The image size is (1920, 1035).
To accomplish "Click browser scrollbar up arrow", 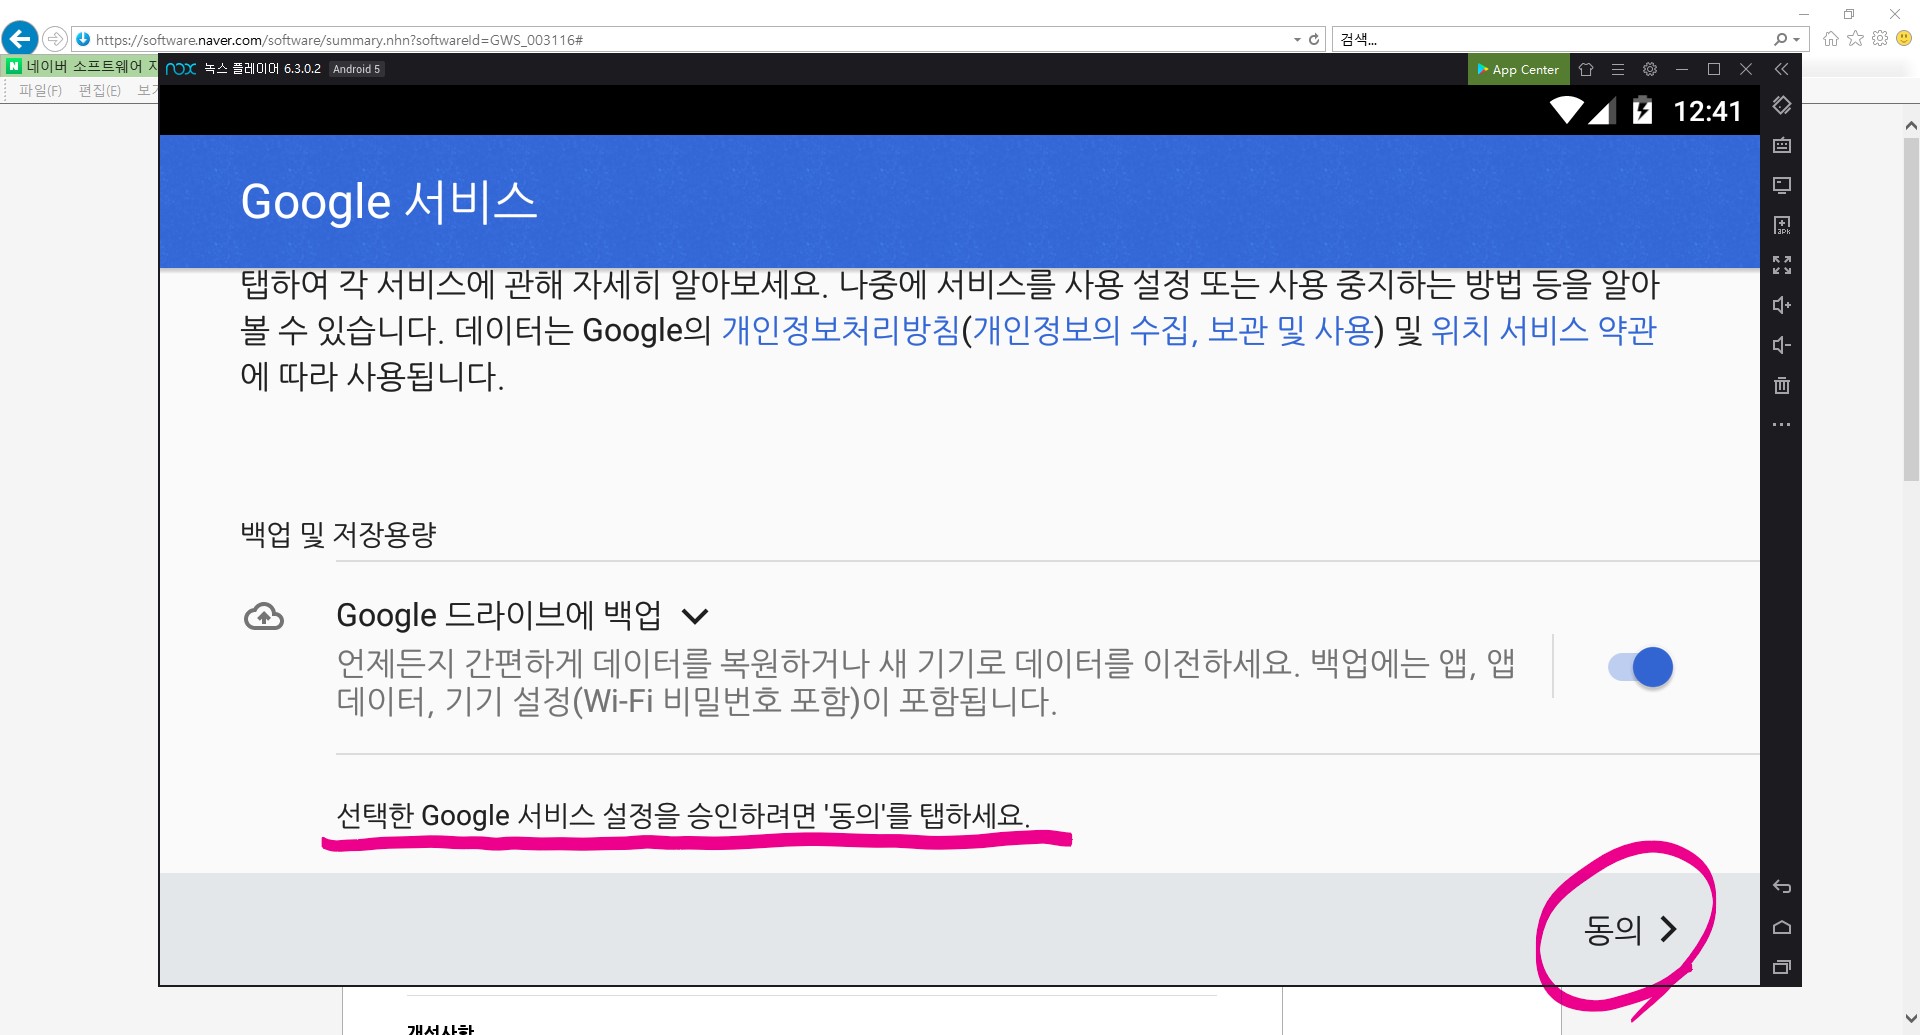I will (1911, 126).
